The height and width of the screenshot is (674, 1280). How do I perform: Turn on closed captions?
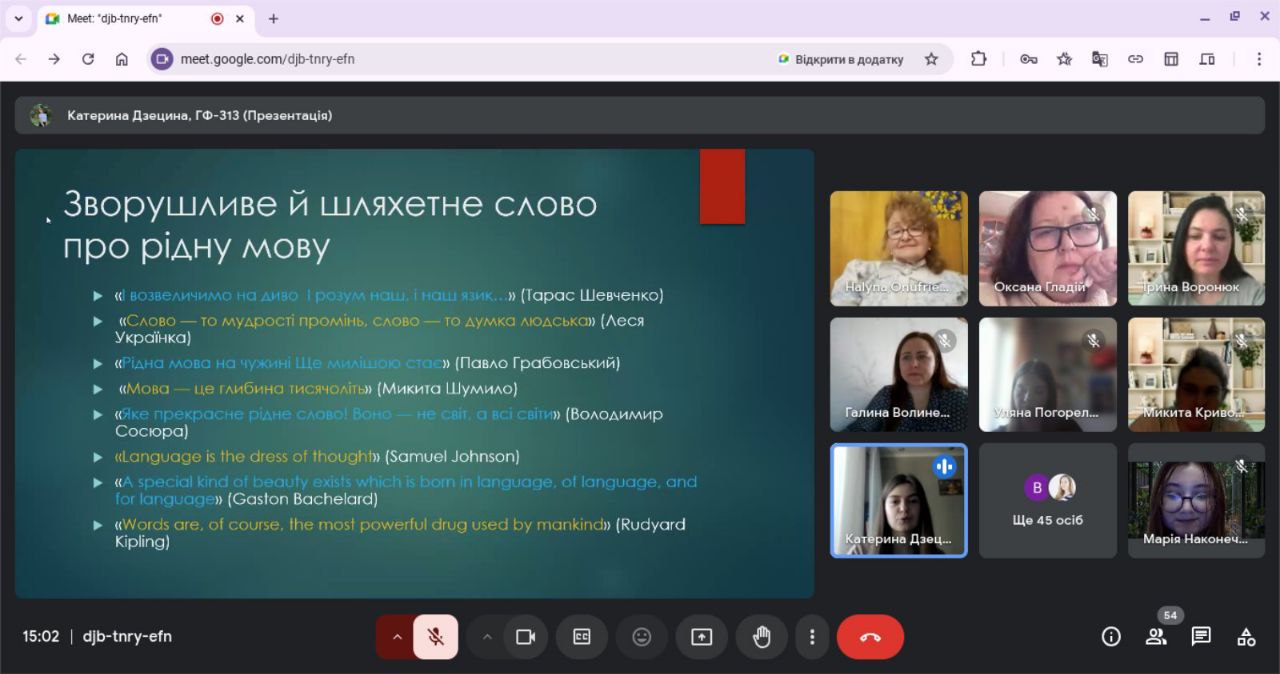click(582, 637)
